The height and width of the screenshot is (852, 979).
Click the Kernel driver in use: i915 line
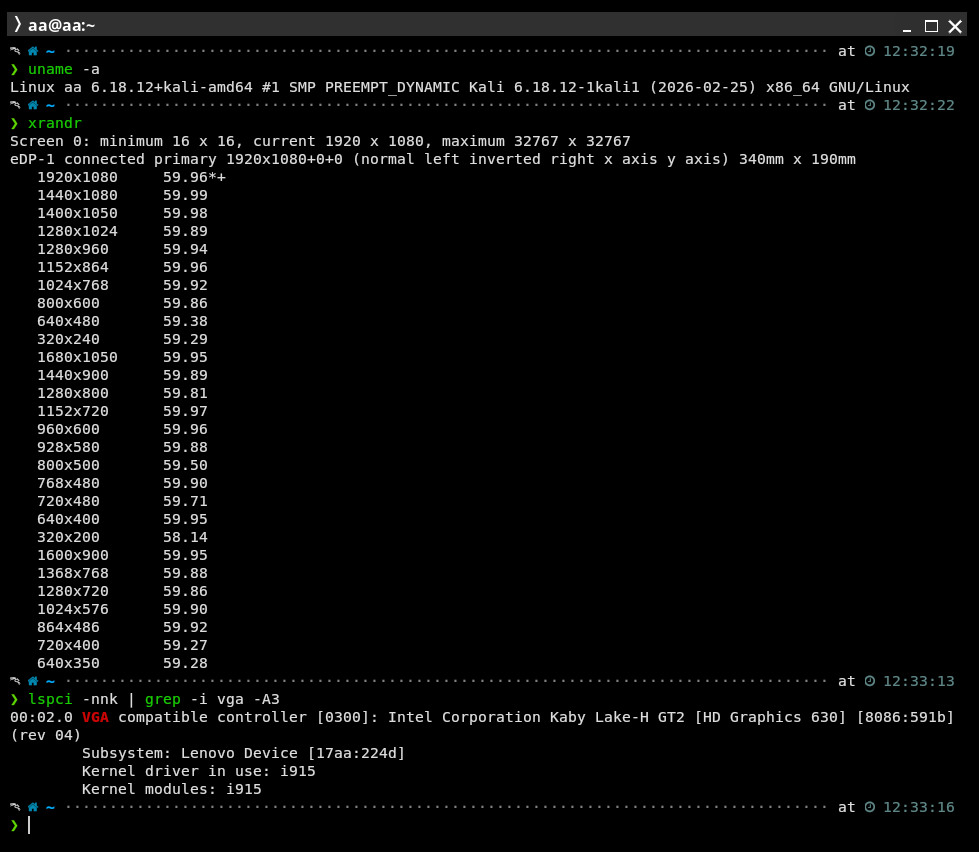(x=172, y=771)
